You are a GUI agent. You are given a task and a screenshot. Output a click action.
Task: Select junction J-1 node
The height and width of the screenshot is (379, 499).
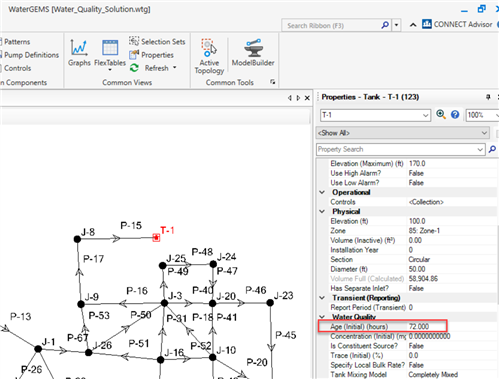click(38, 349)
